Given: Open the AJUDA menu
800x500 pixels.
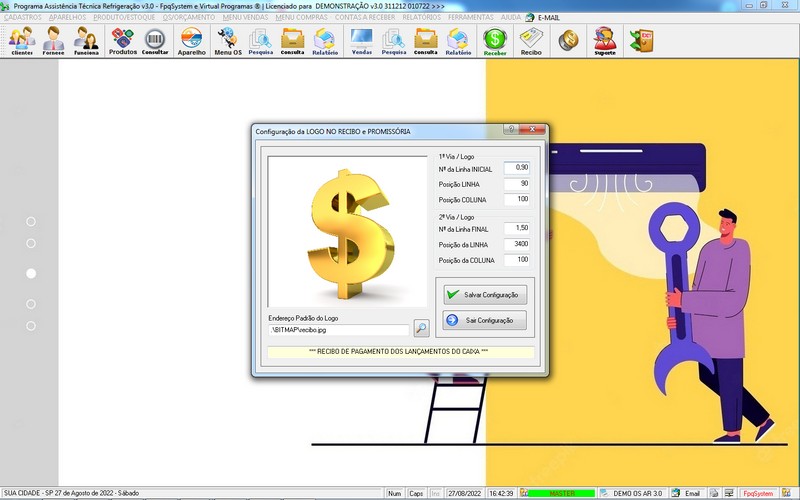Looking at the screenshot, I should (x=511, y=17).
